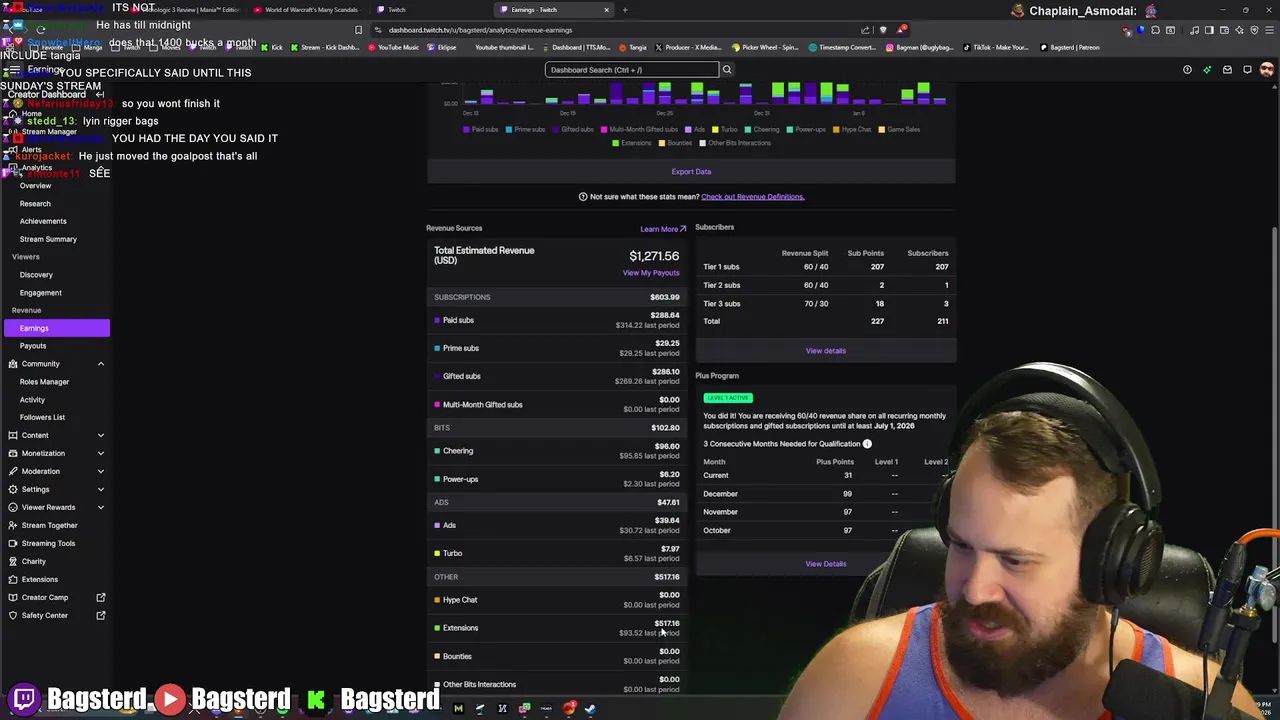Toggle Cheering series in chart legend
Viewport: 1280px width, 720px height.
(762, 129)
